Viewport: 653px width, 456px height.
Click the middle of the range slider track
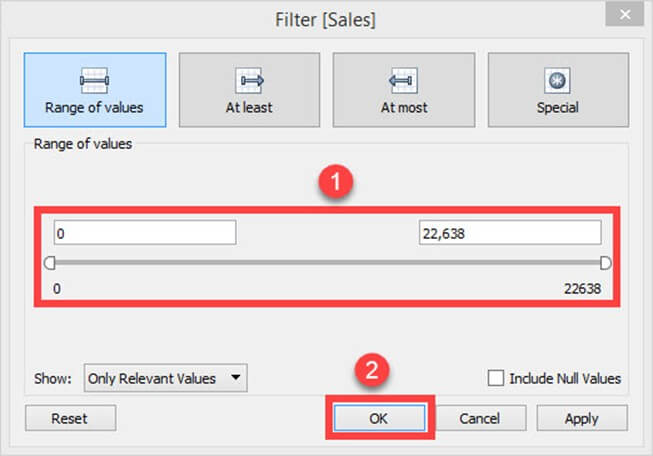click(x=326, y=263)
